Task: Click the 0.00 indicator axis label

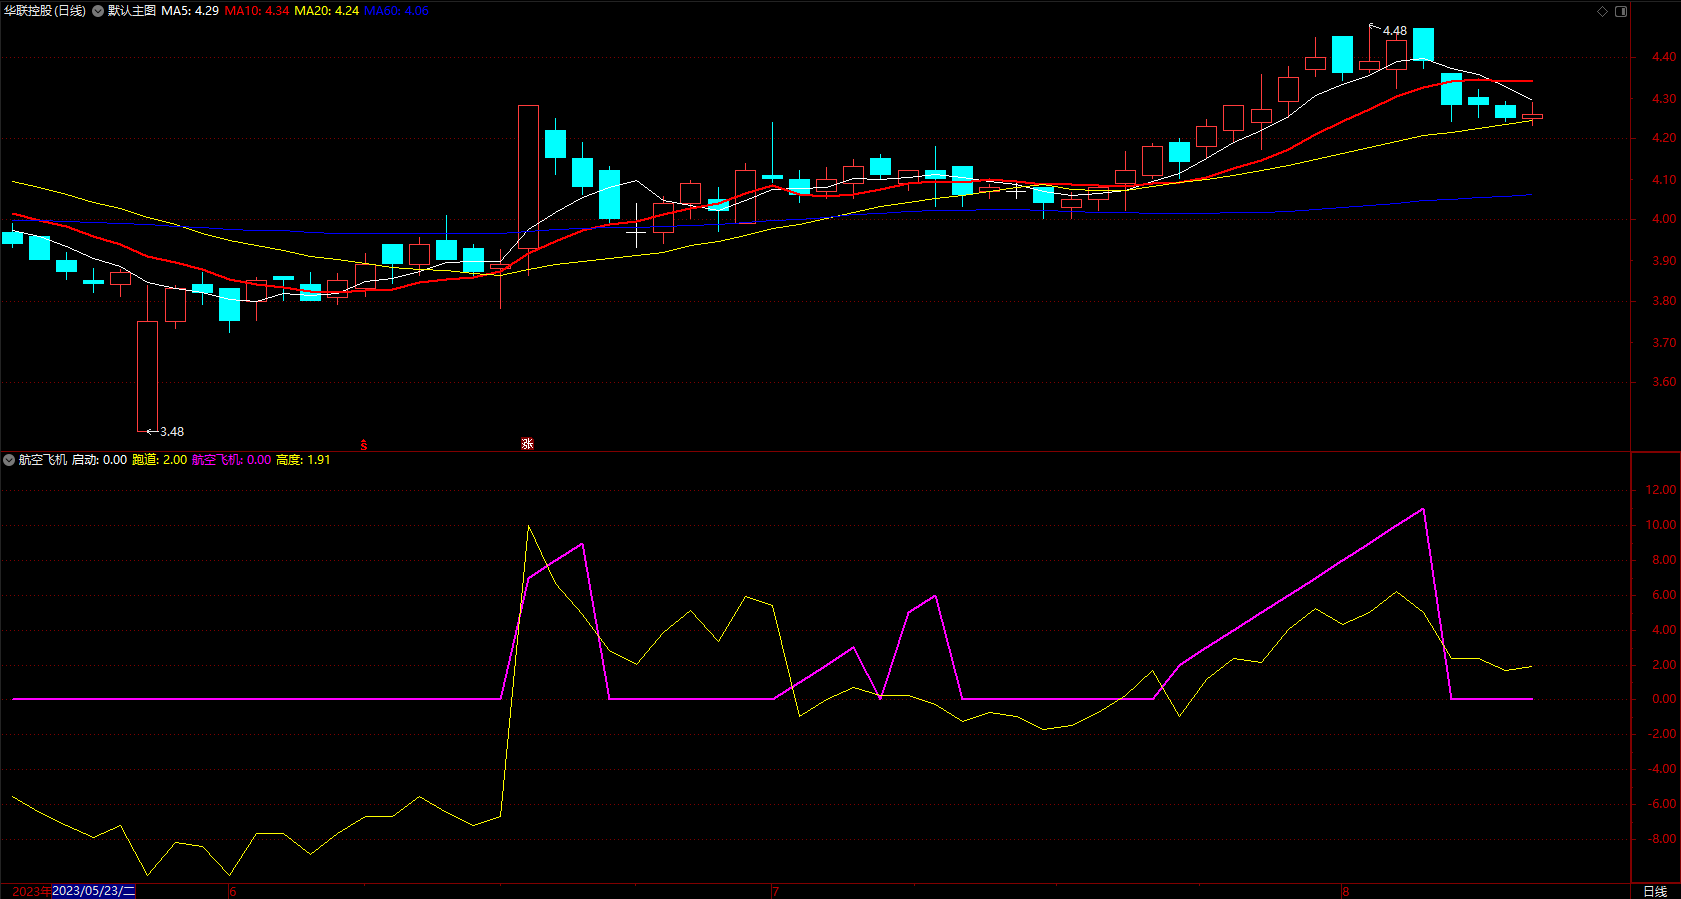Action: [1664, 699]
